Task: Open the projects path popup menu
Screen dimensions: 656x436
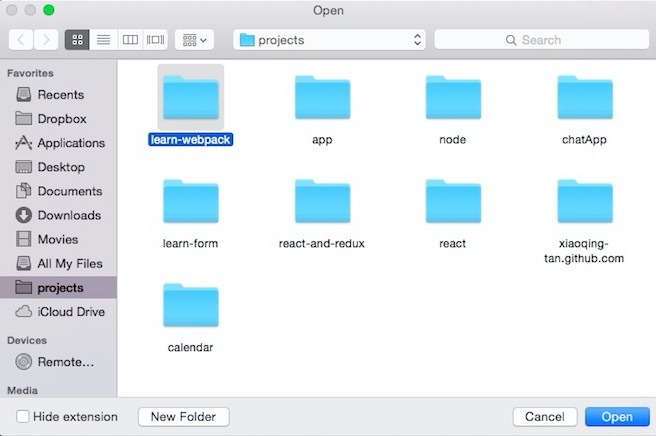Action: [x=329, y=40]
